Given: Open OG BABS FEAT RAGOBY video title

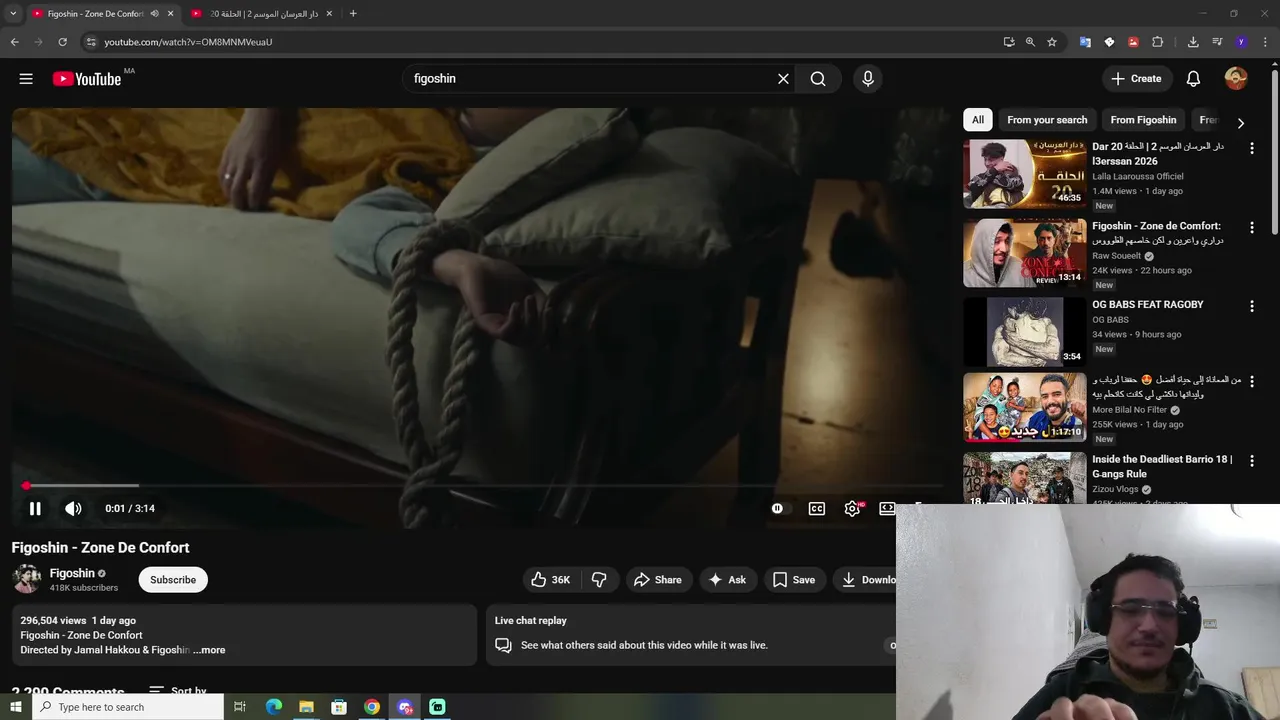Looking at the screenshot, I should (1148, 305).
